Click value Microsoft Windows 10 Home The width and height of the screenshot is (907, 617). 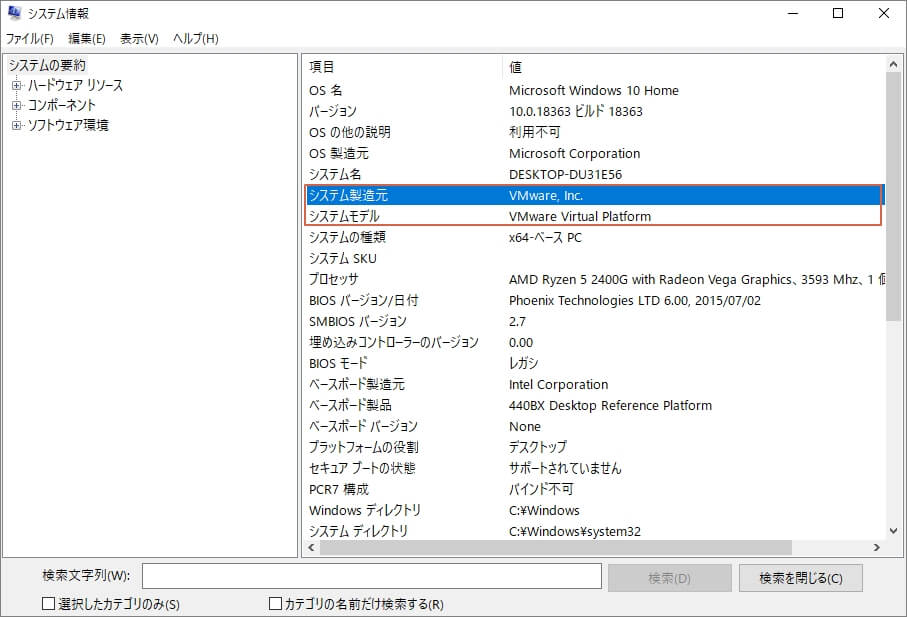point(593,91)
